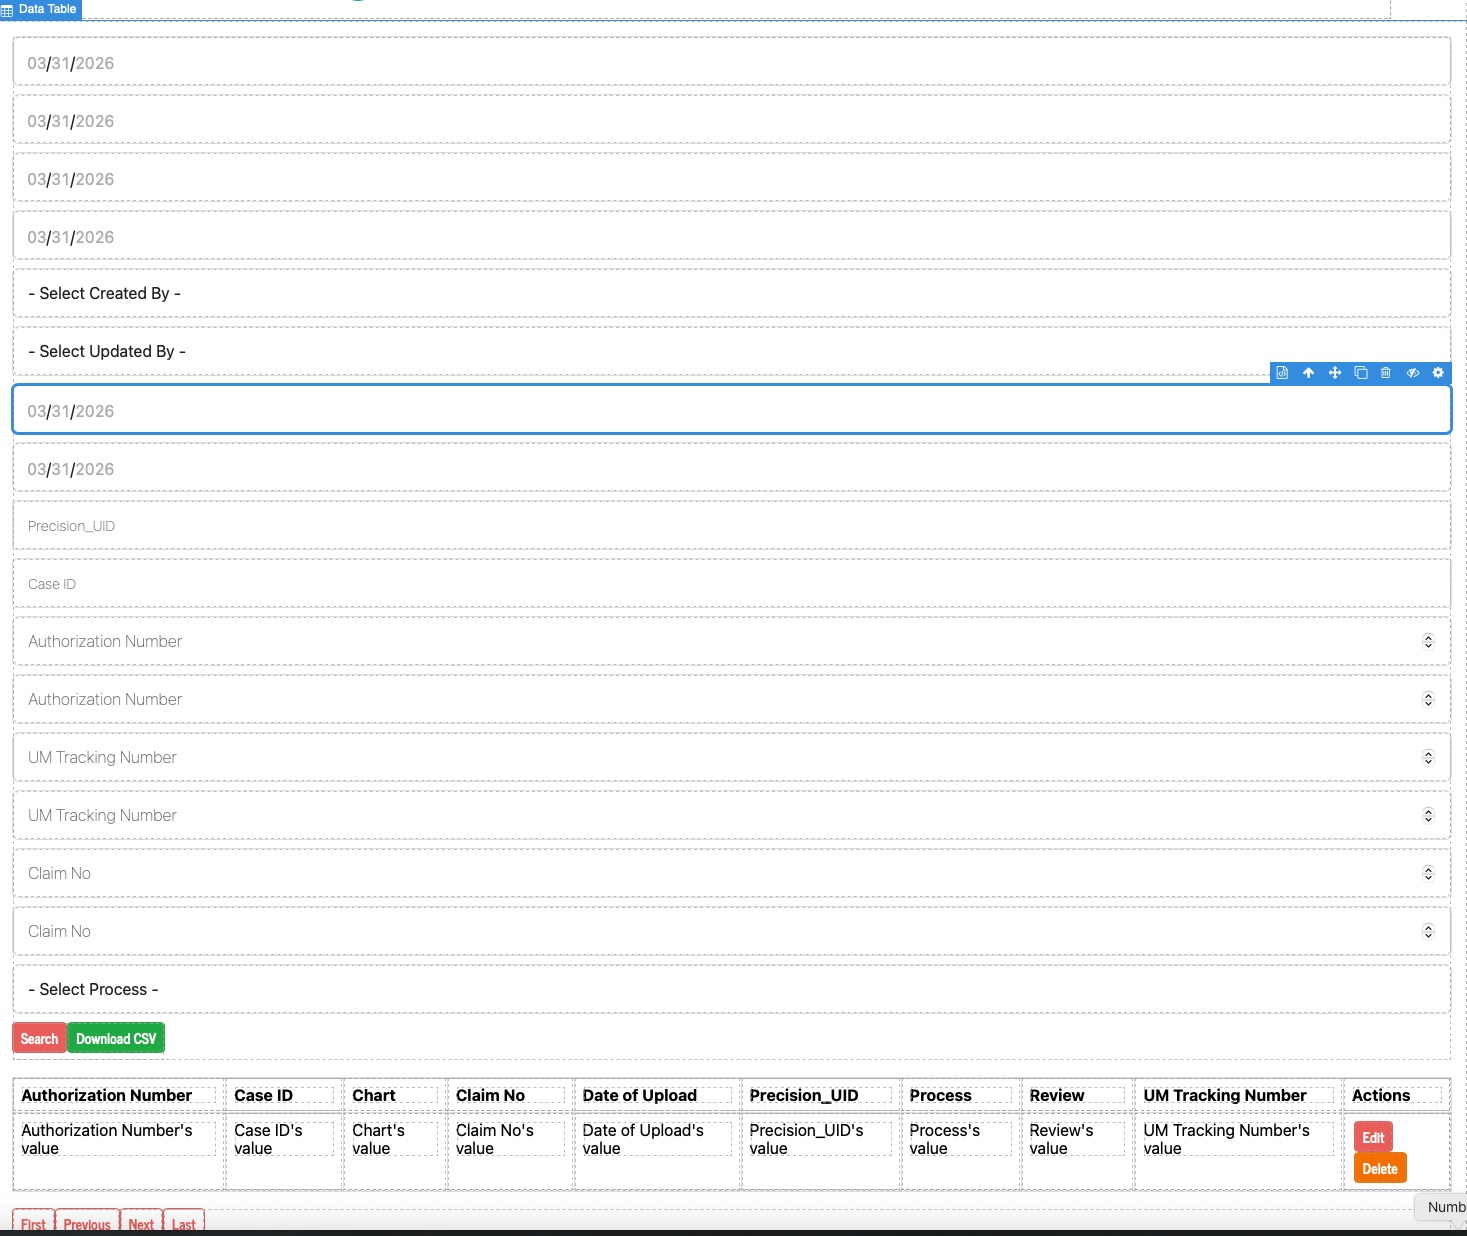Screen dimensions: 1467x1236
Task: Toggle visibility with the crossed-eye icon
Action: (1412, 373)
